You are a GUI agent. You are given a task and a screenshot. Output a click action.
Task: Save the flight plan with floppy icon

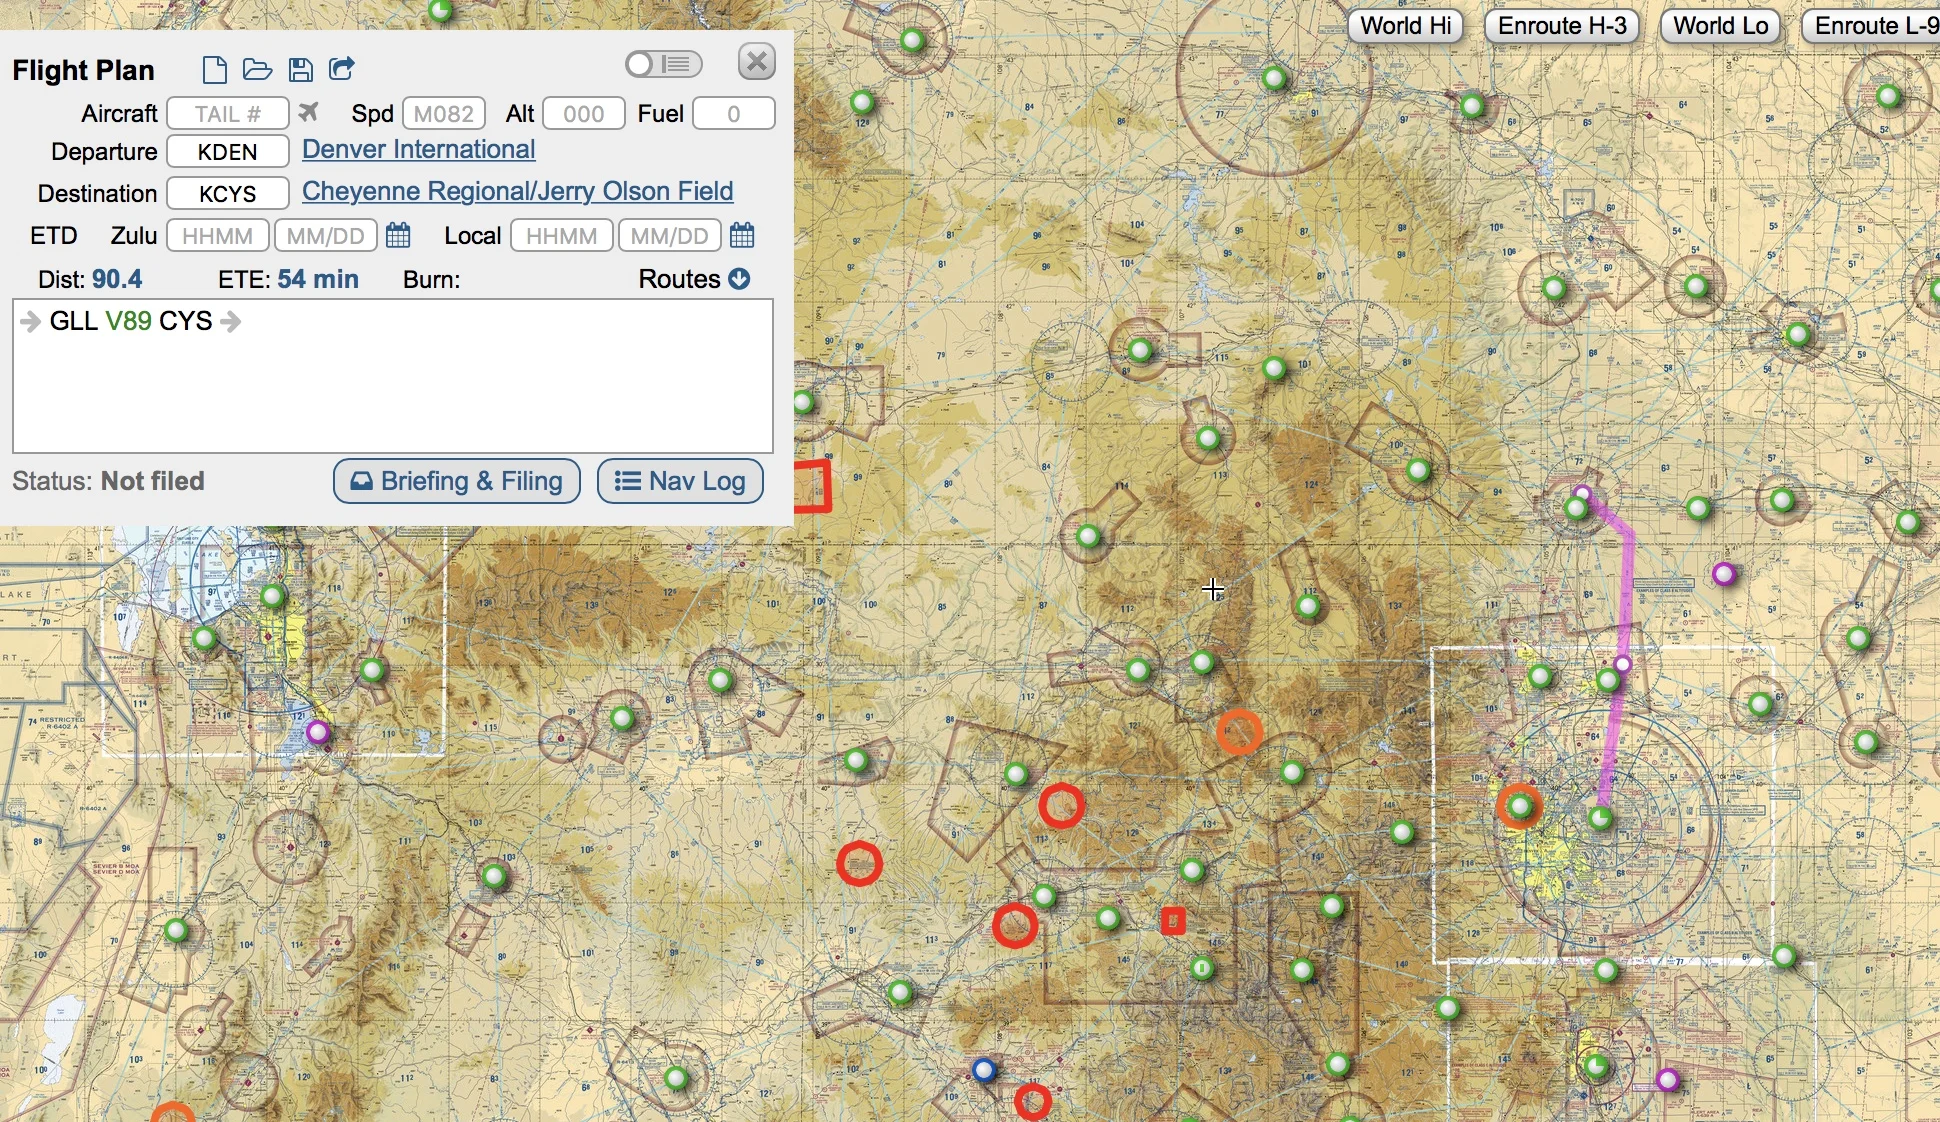pos(300,69)
